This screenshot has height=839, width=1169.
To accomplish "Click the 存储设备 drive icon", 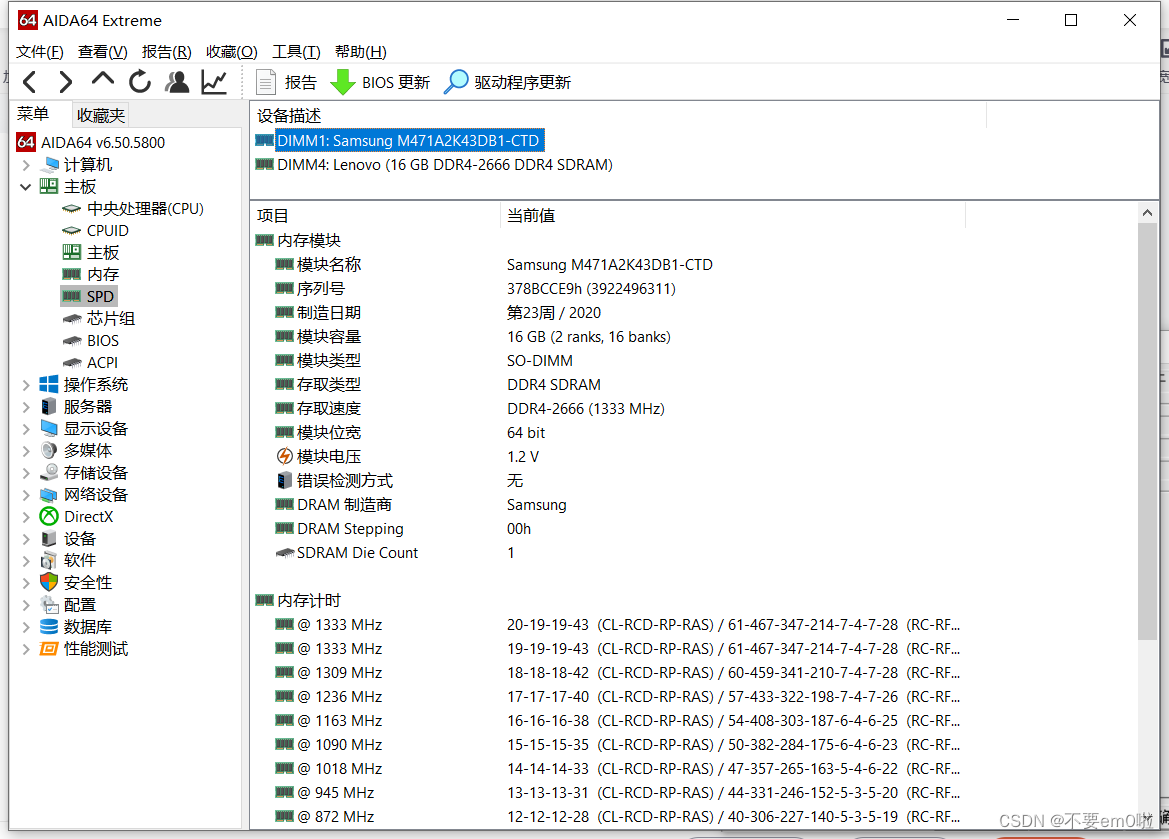I will coord(49,472).
